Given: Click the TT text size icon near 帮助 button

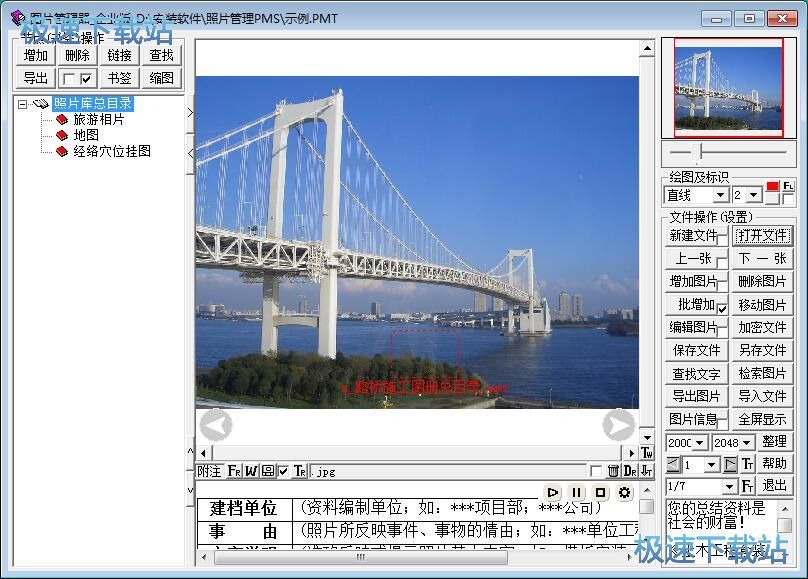Looking at the screenshot, I should (x=748, y=464).
